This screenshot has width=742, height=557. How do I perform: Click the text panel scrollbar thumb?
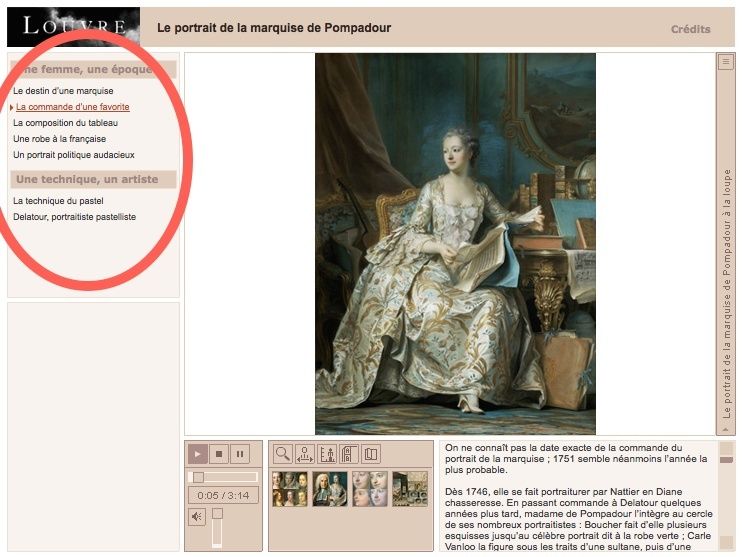tap(726, 460)
